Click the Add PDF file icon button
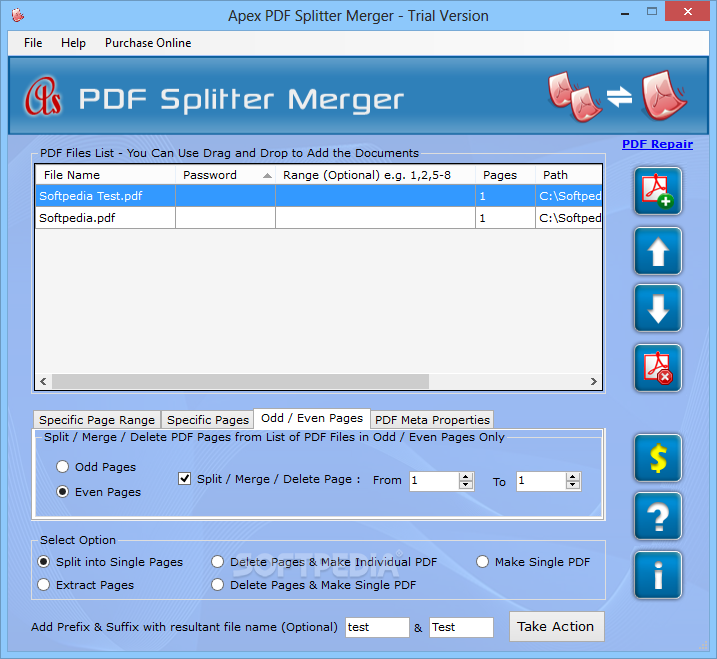Image resolution: width=717 pixels, height=659 pixels. click(x=658, y=191)
